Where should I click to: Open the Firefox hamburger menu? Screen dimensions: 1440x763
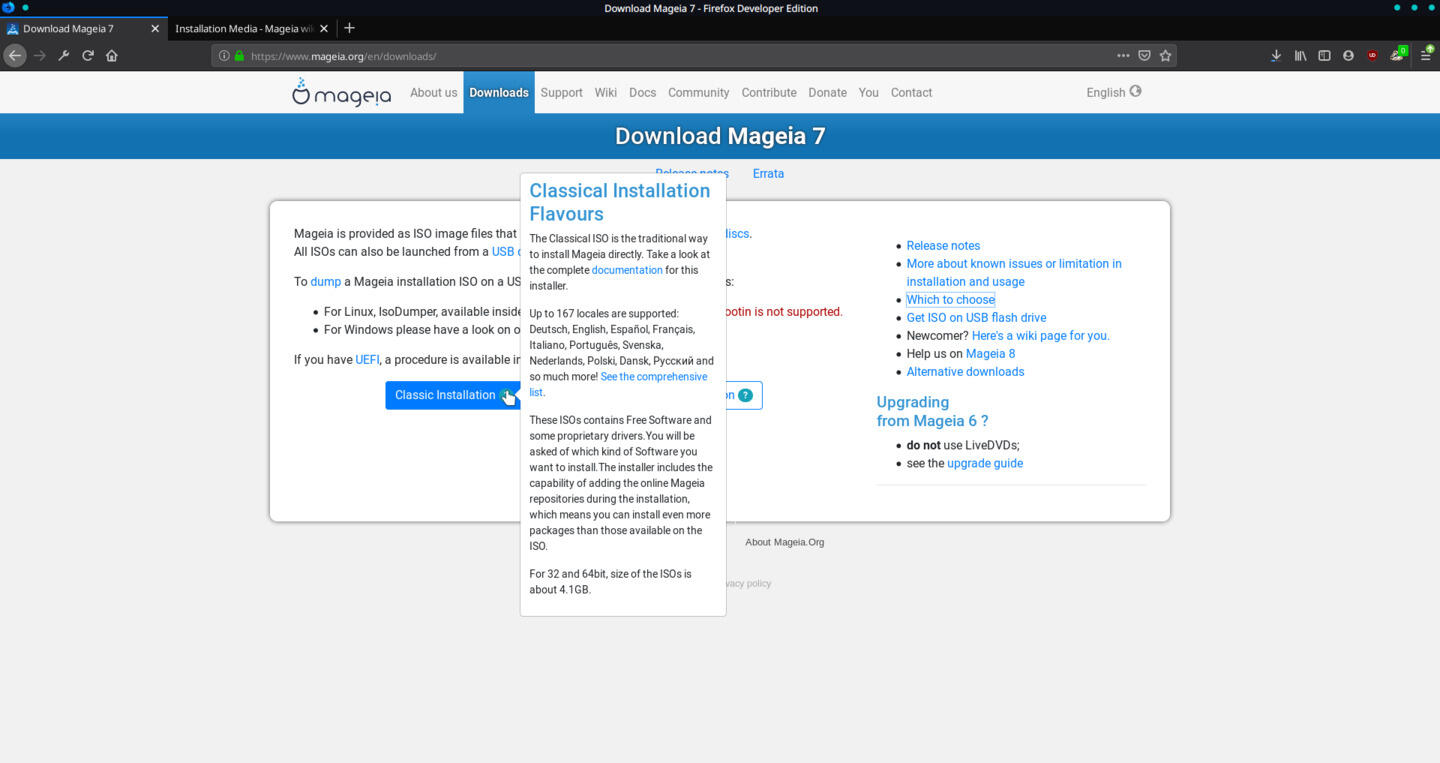(1426, 56)
